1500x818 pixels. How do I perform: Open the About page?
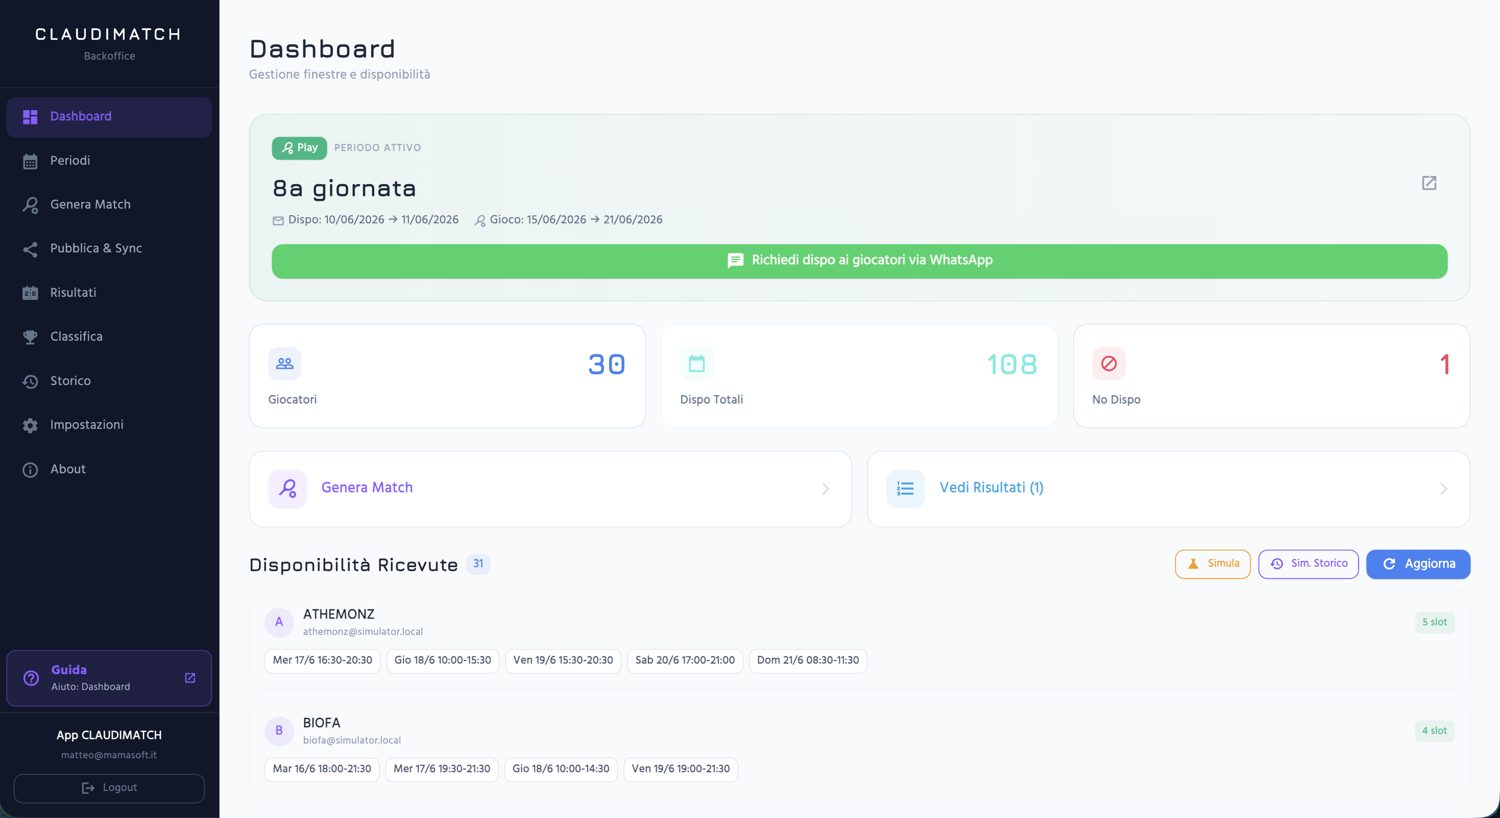[109, 469]
